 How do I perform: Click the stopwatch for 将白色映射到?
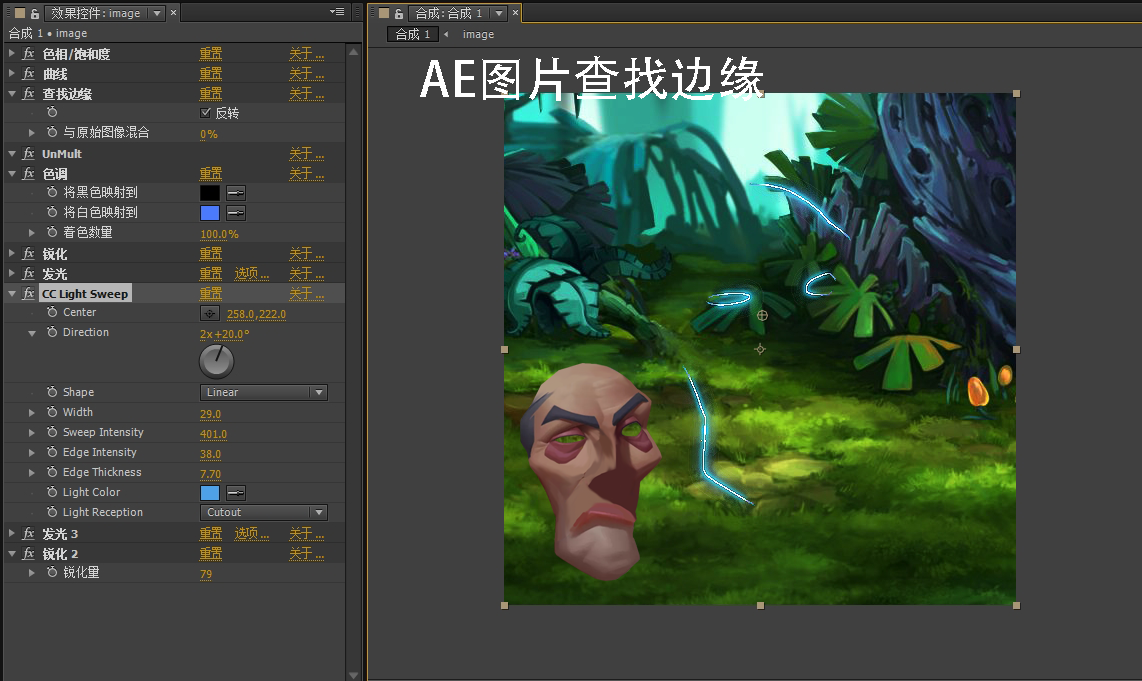pos(52,212)
